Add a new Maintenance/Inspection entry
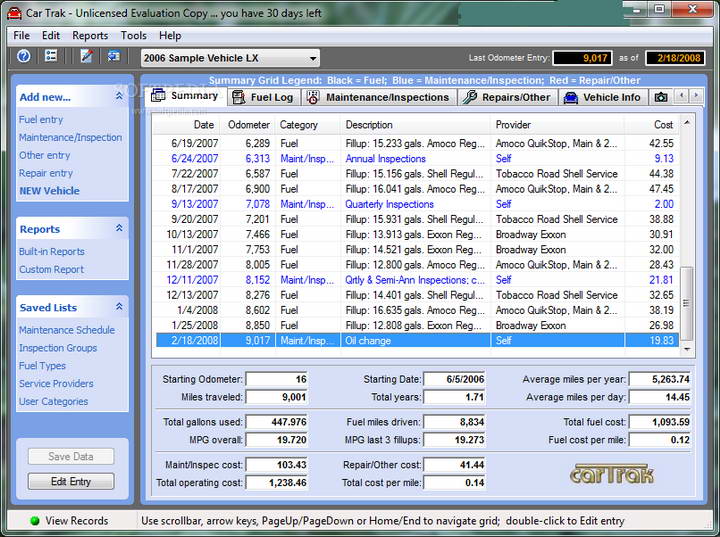Image resolution: width=720 pixels, height=537 pixels. pos(70,137)
